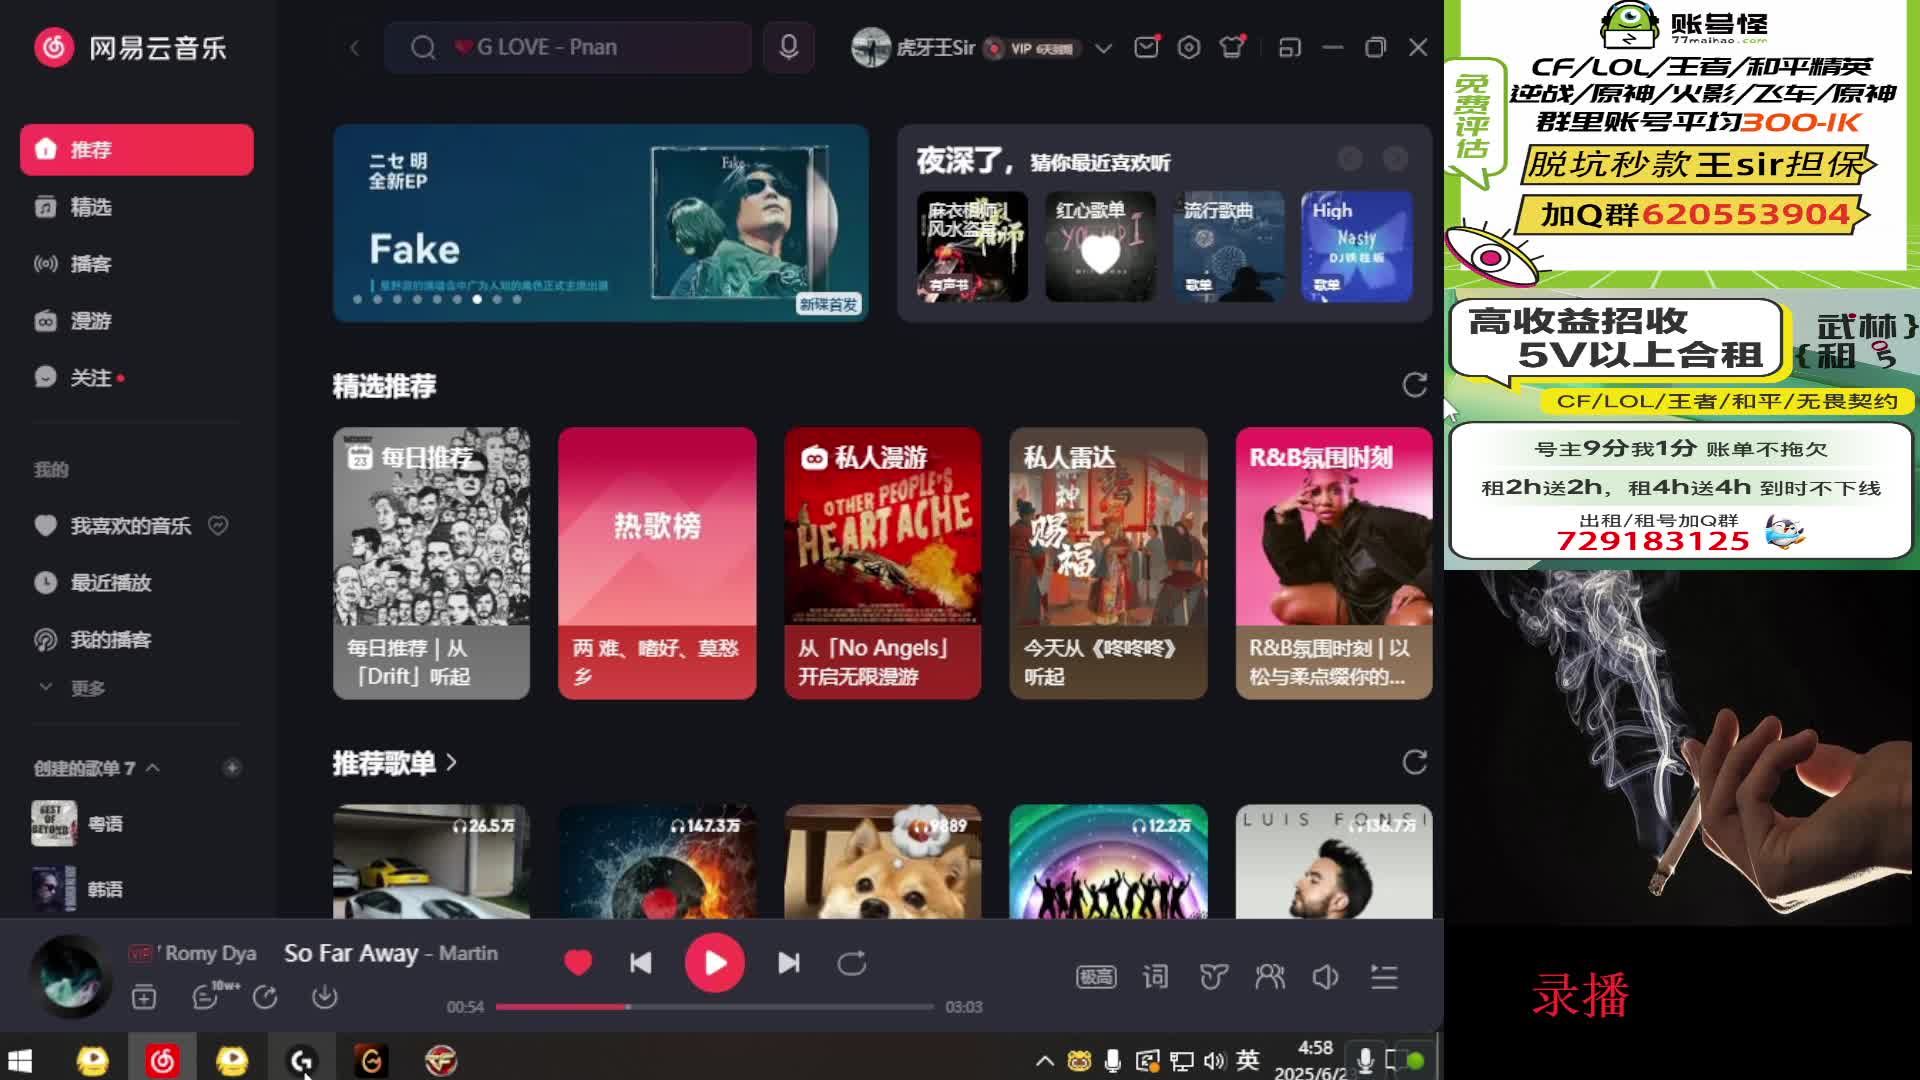Open 我喜欢的音乐 playlist
Screen dimensions: 1920x1080
tap(130, 526)
